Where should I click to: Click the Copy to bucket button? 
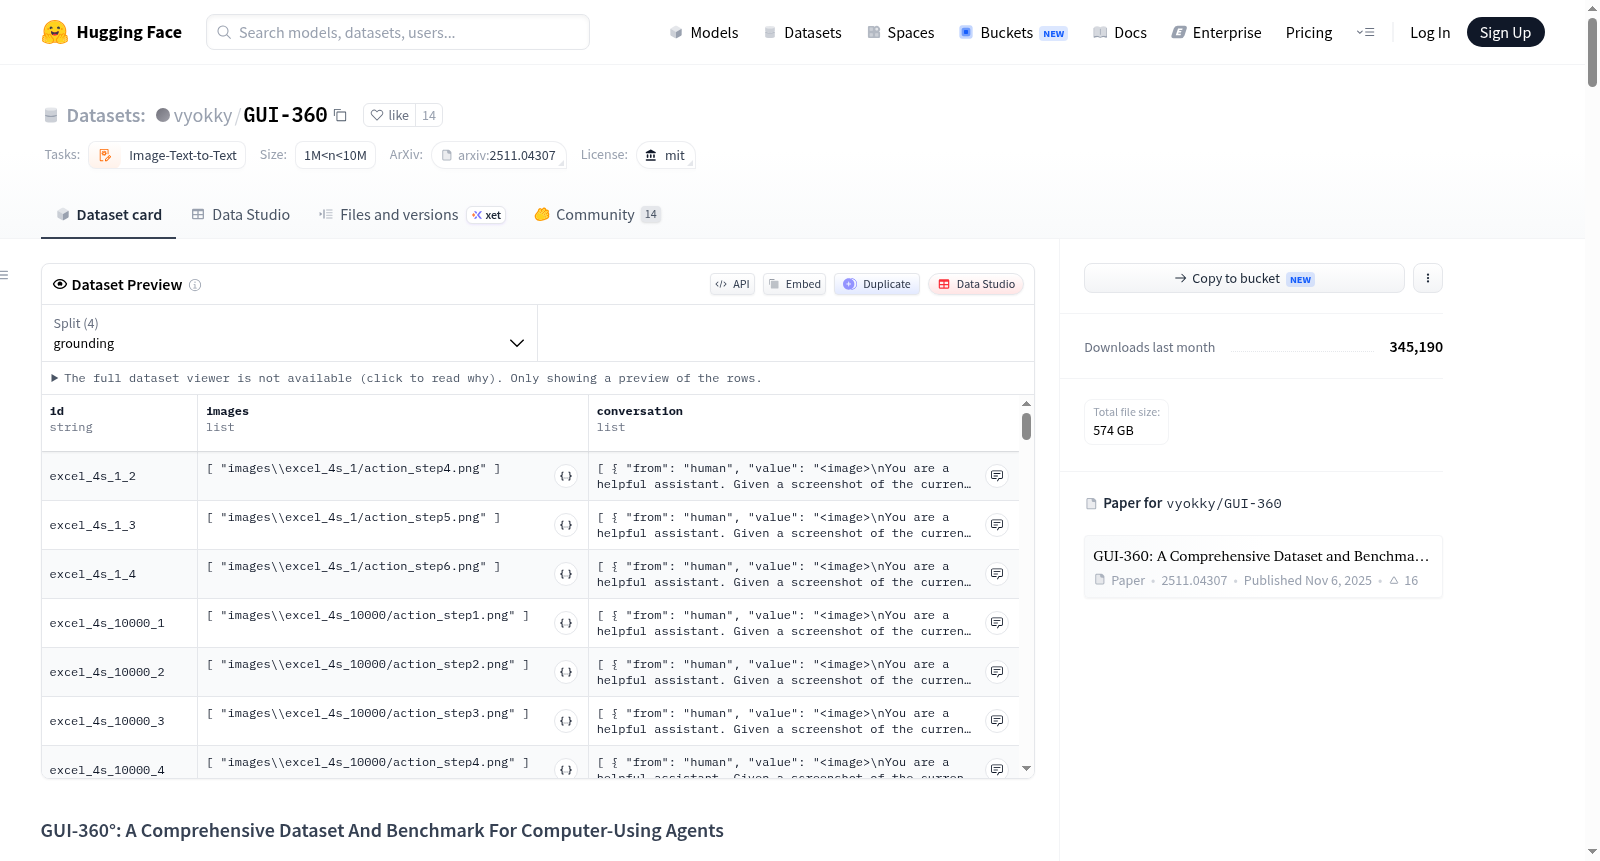[x=1244, y=278]
